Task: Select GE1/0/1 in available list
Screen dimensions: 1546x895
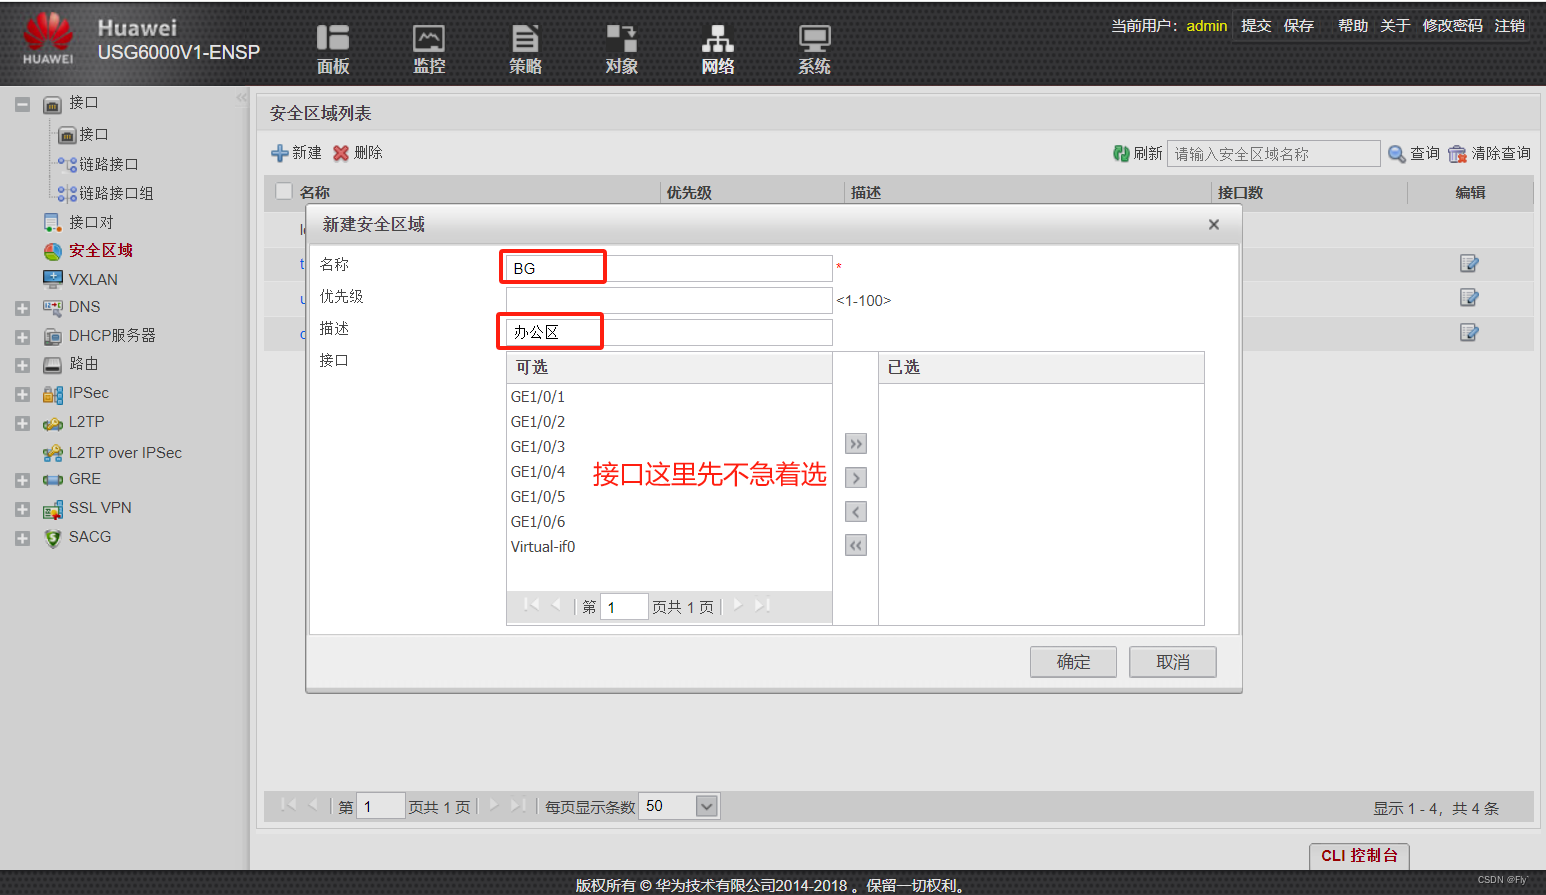Action: coord(538,397)
